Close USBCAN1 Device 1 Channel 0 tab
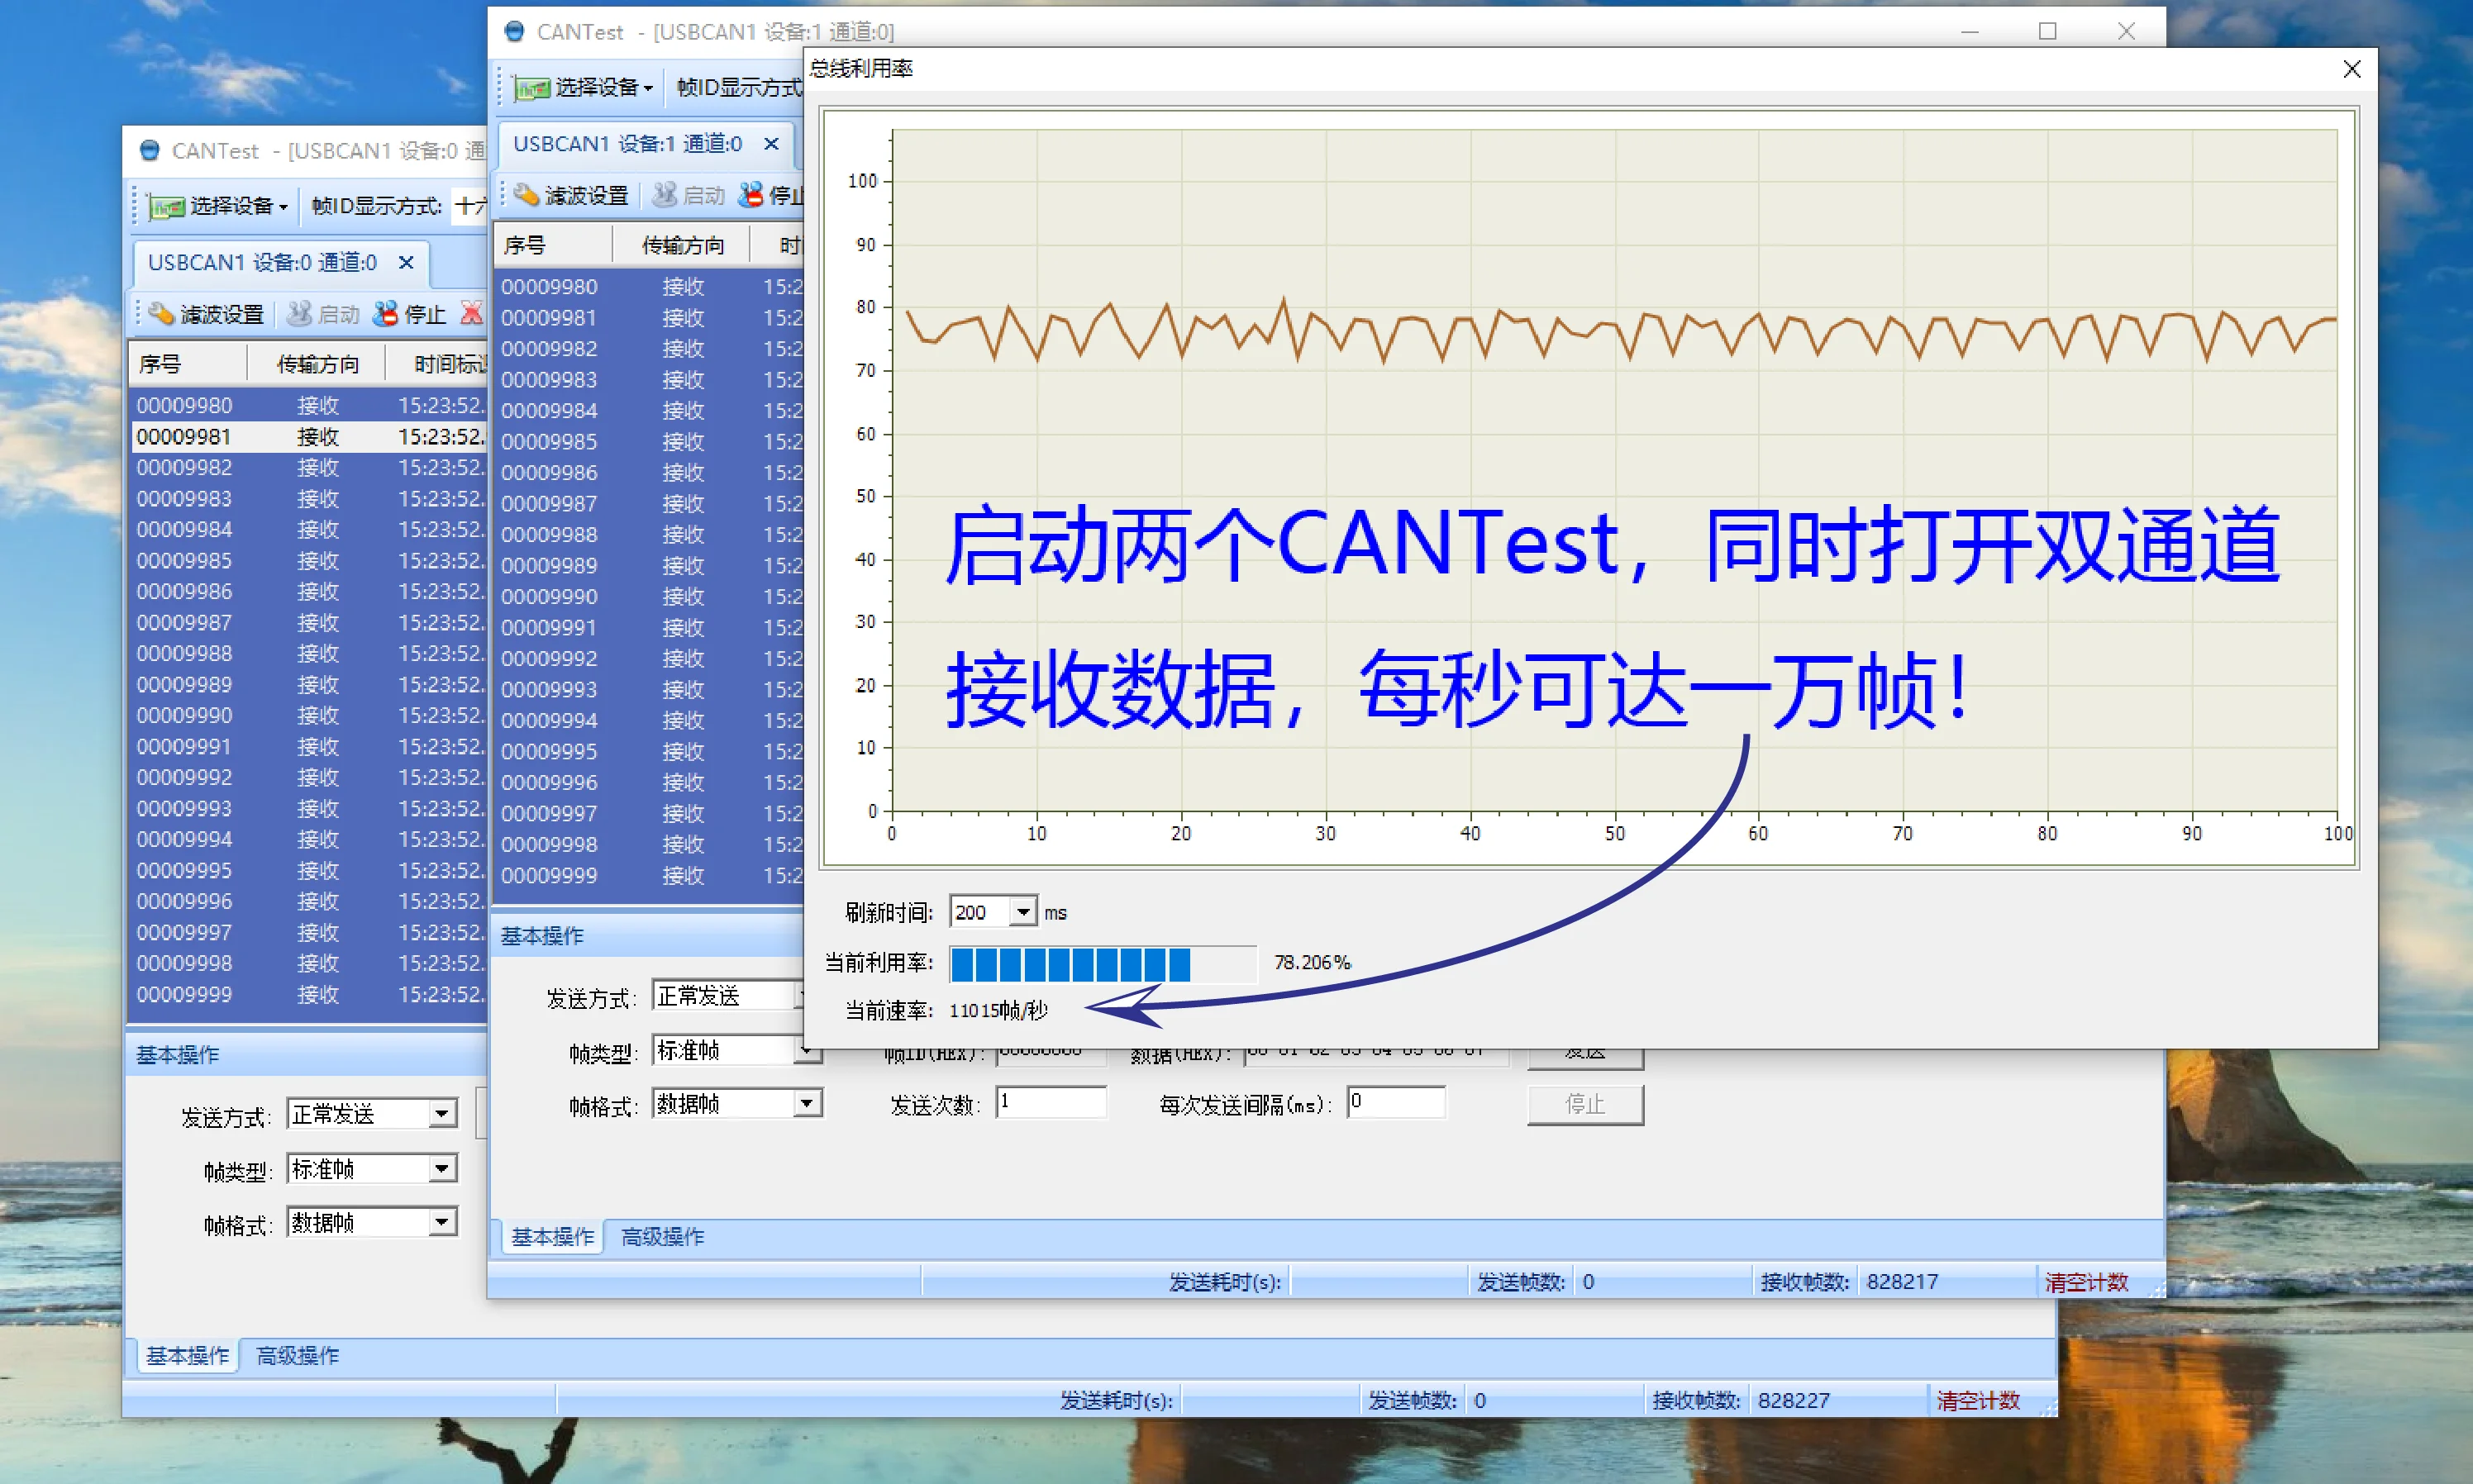This screenshot has width=2473, height=1484. (771, 144)
